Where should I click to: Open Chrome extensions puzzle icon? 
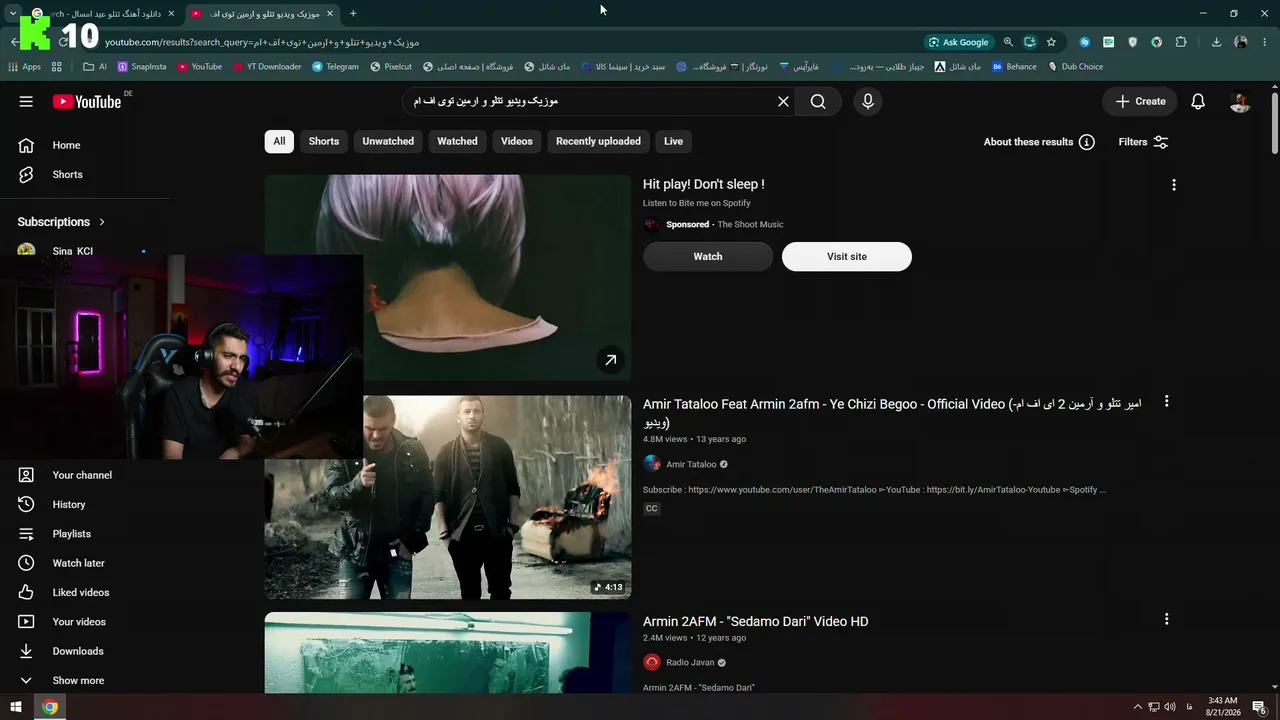tap(1181, 42)
